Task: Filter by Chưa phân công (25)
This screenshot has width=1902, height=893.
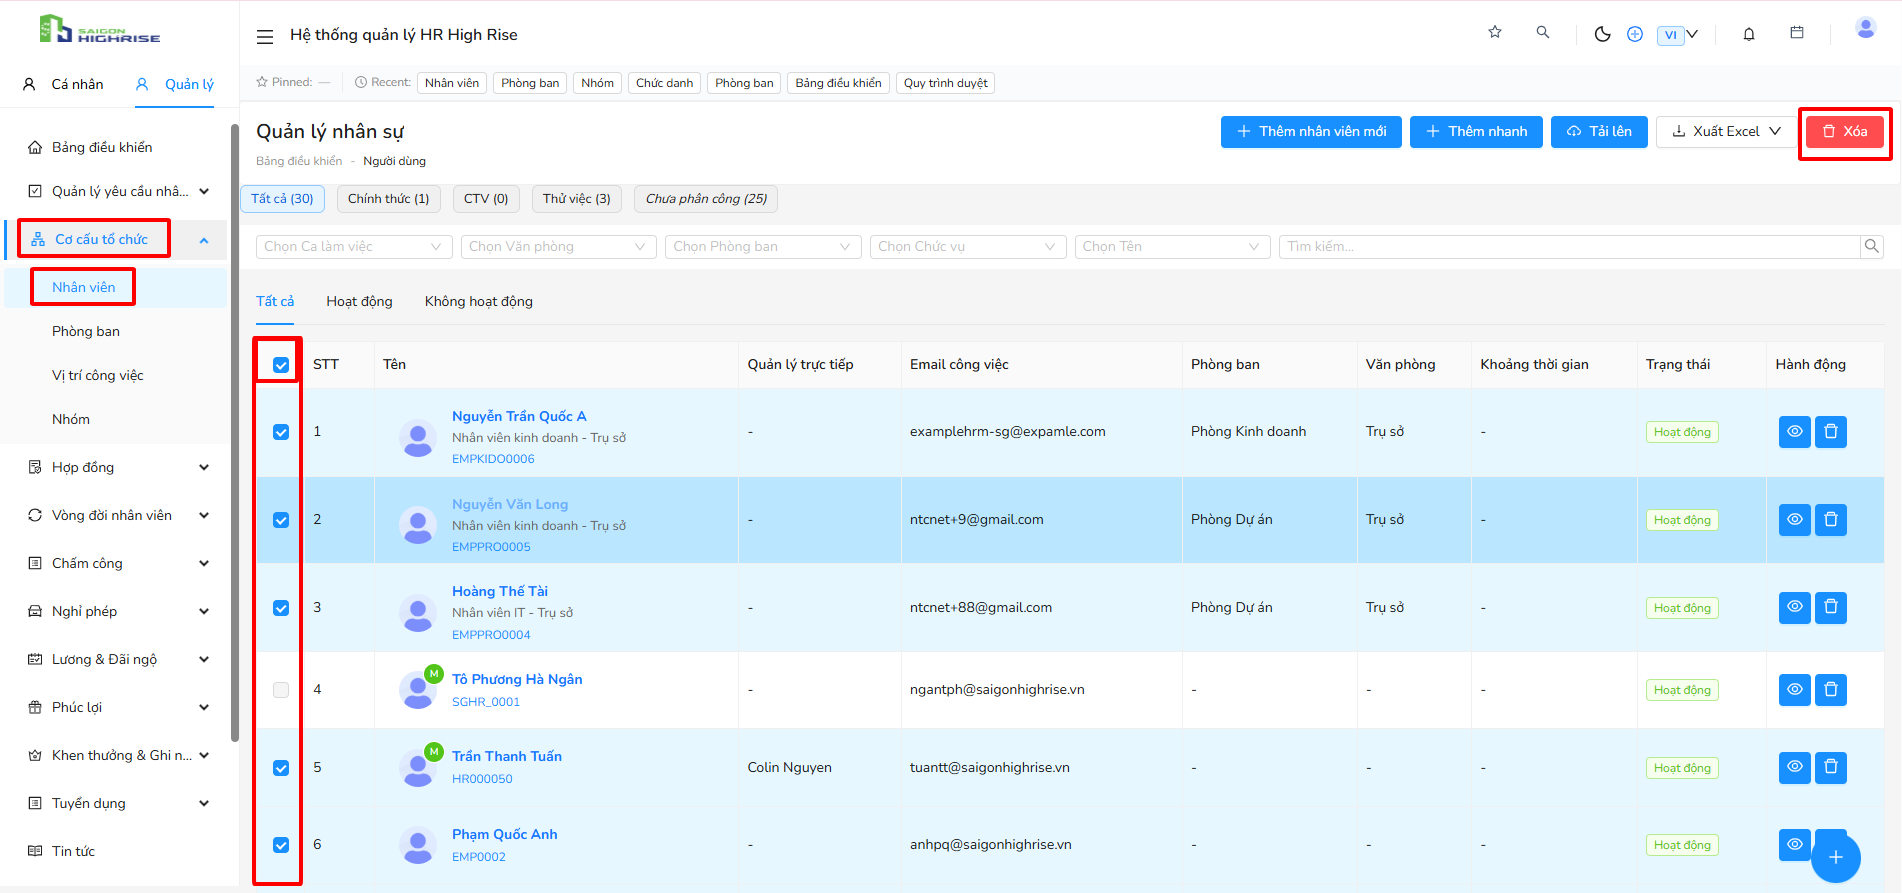Action: [x=706, y=199]
